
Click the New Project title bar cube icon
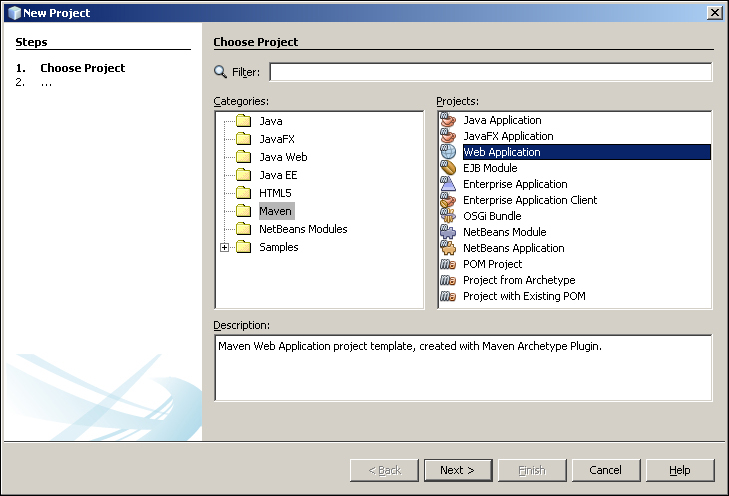coord(14,13)
